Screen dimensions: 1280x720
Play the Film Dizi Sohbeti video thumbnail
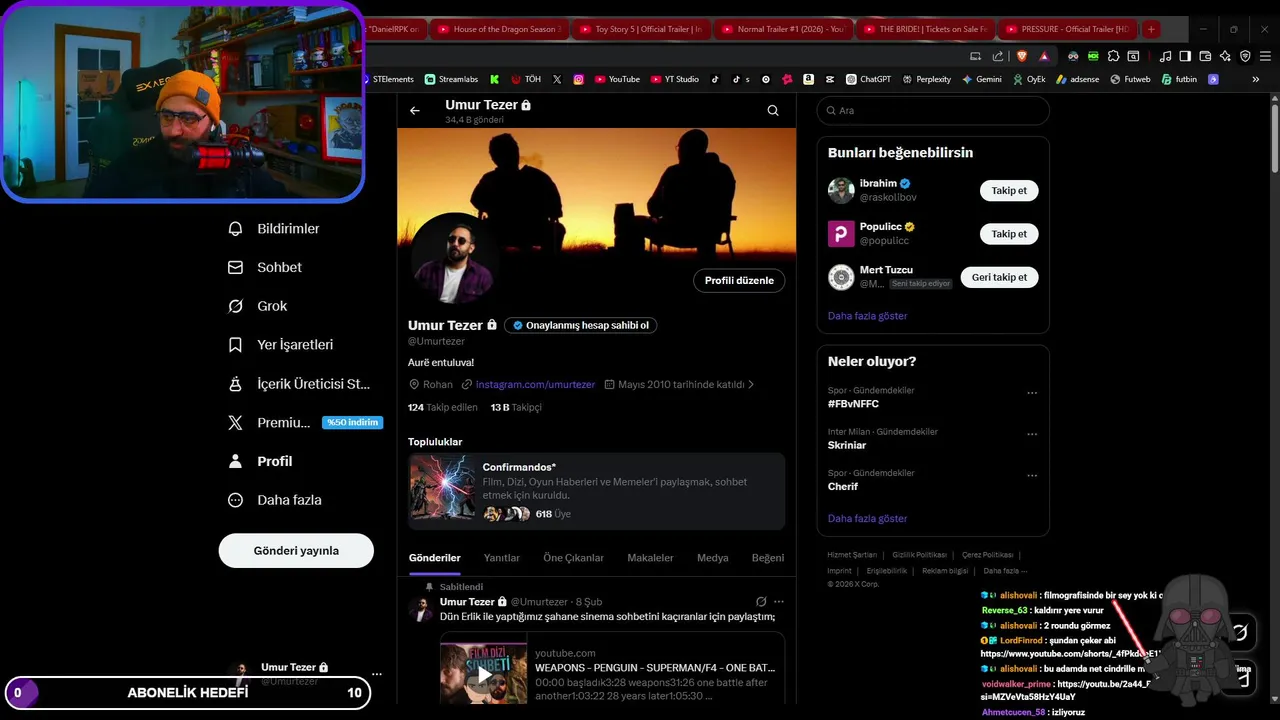tap(484, 673)
